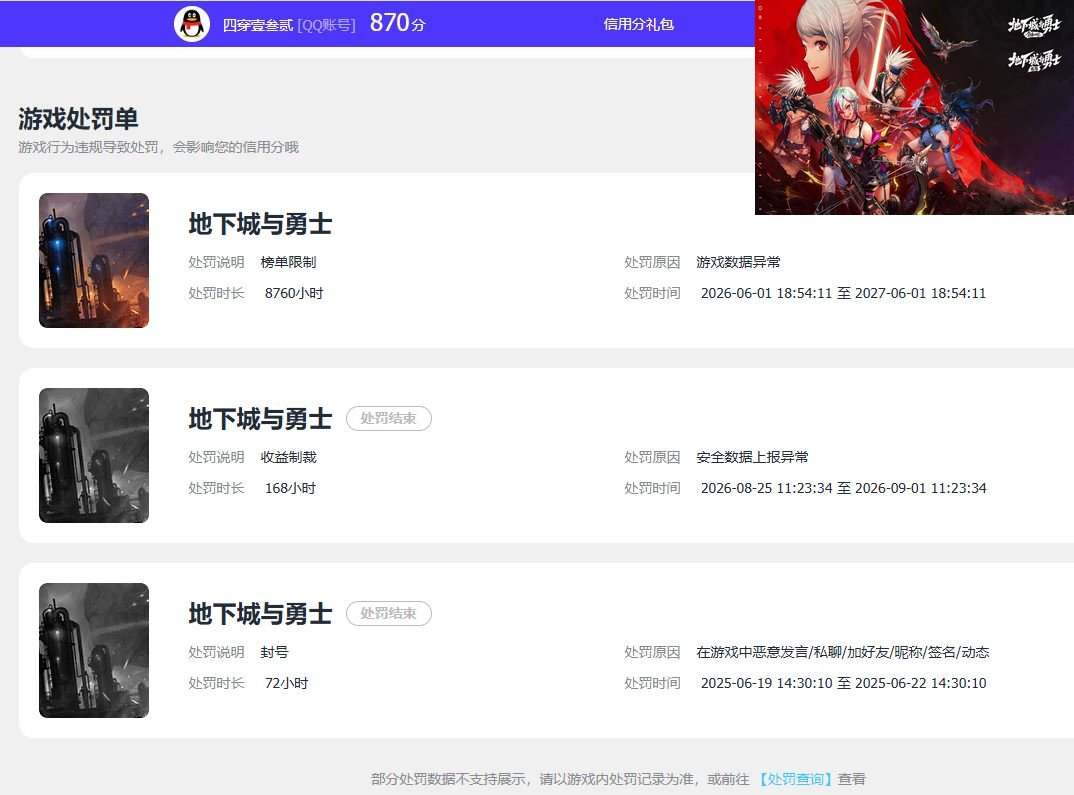Open the colored game thumbnail for 榜单限制 record

[x=94, y=260]
